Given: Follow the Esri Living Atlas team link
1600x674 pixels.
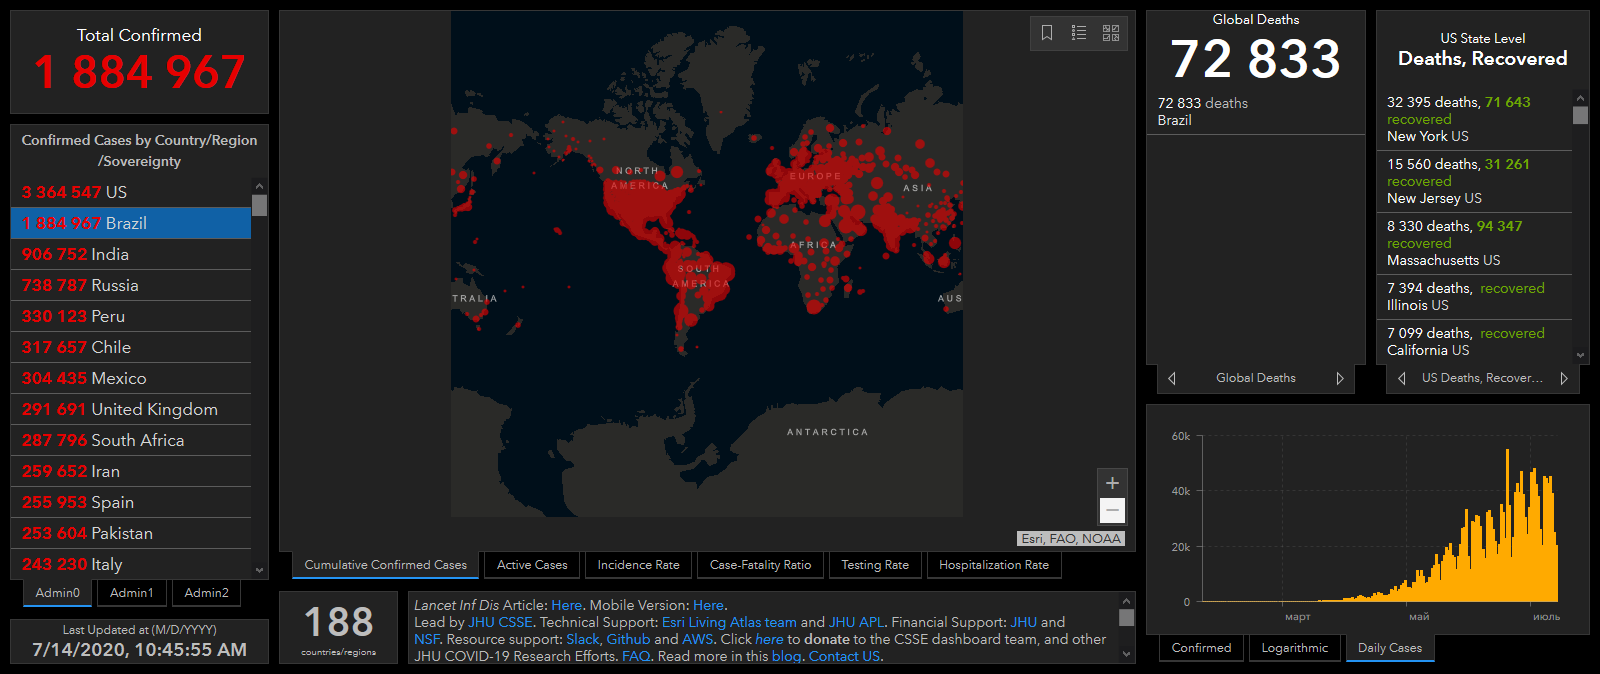Looking at the screenshot, I should pos(729,622).
